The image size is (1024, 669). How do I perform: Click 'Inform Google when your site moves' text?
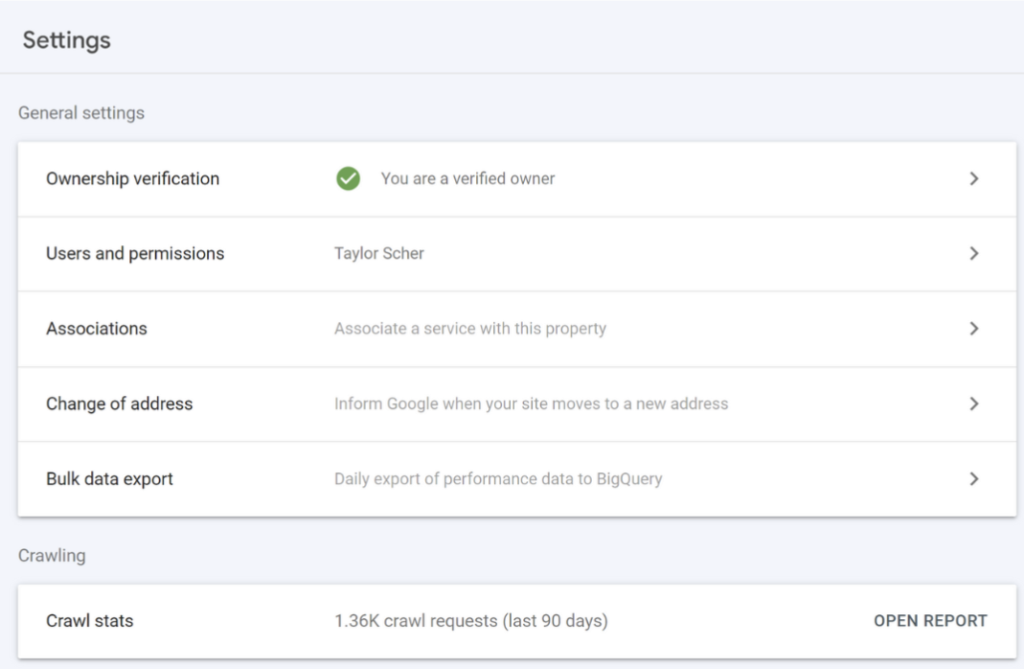pyautogui.click(x=531, y=404)
